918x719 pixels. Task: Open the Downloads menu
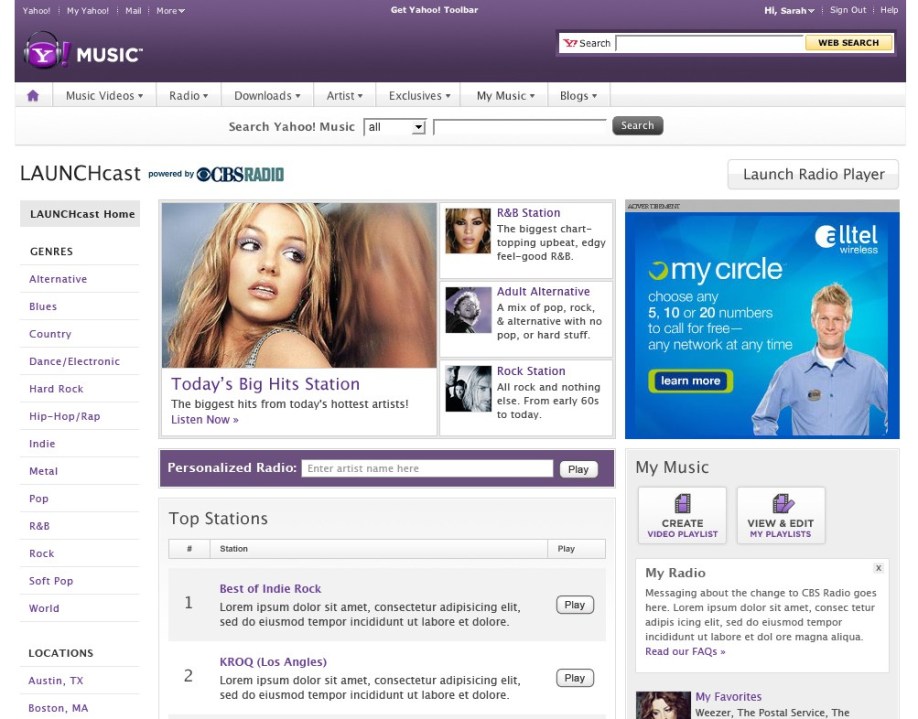[268, 96]
